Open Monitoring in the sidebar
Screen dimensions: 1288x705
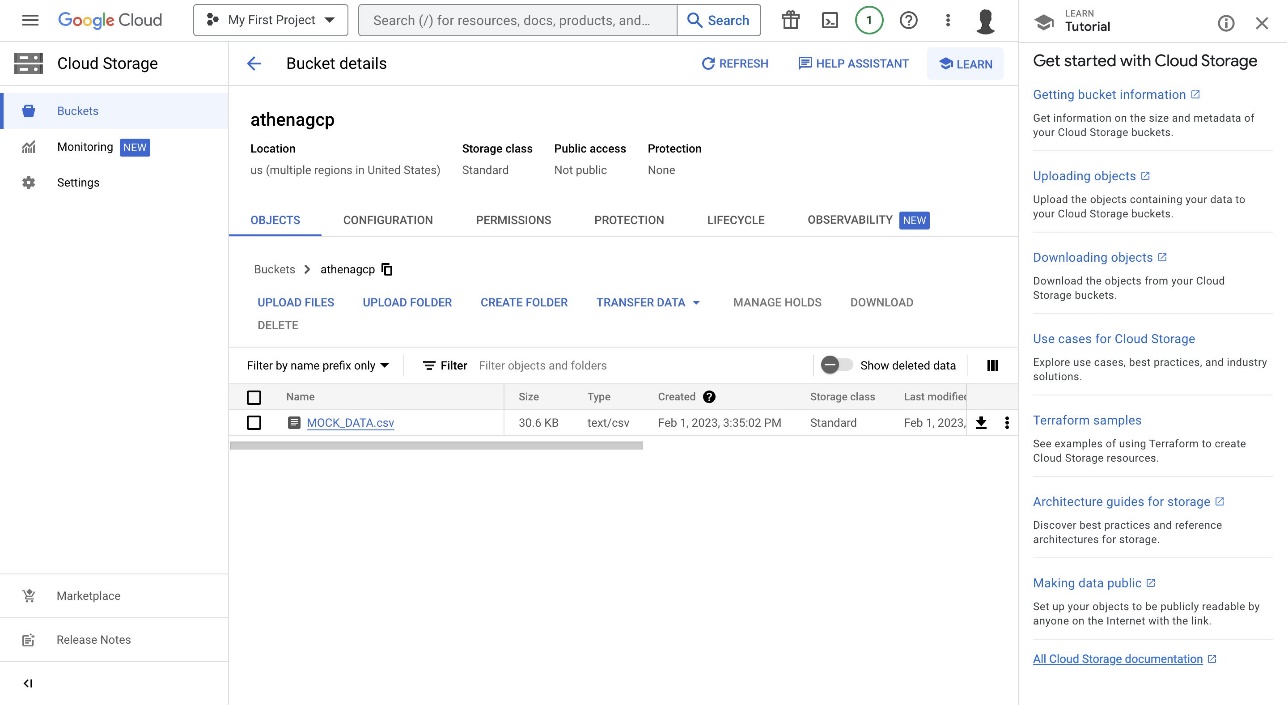(114, 147)
